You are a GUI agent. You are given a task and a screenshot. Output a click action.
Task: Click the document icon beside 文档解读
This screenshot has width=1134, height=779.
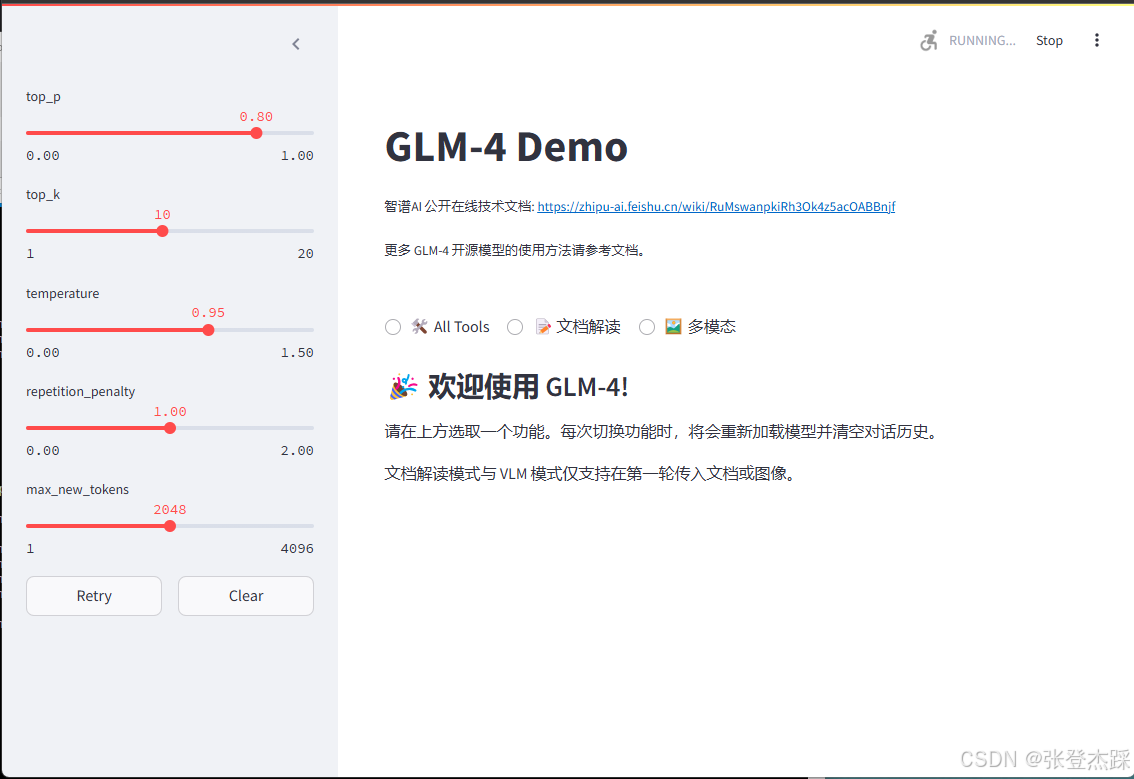tap(543, 326)
